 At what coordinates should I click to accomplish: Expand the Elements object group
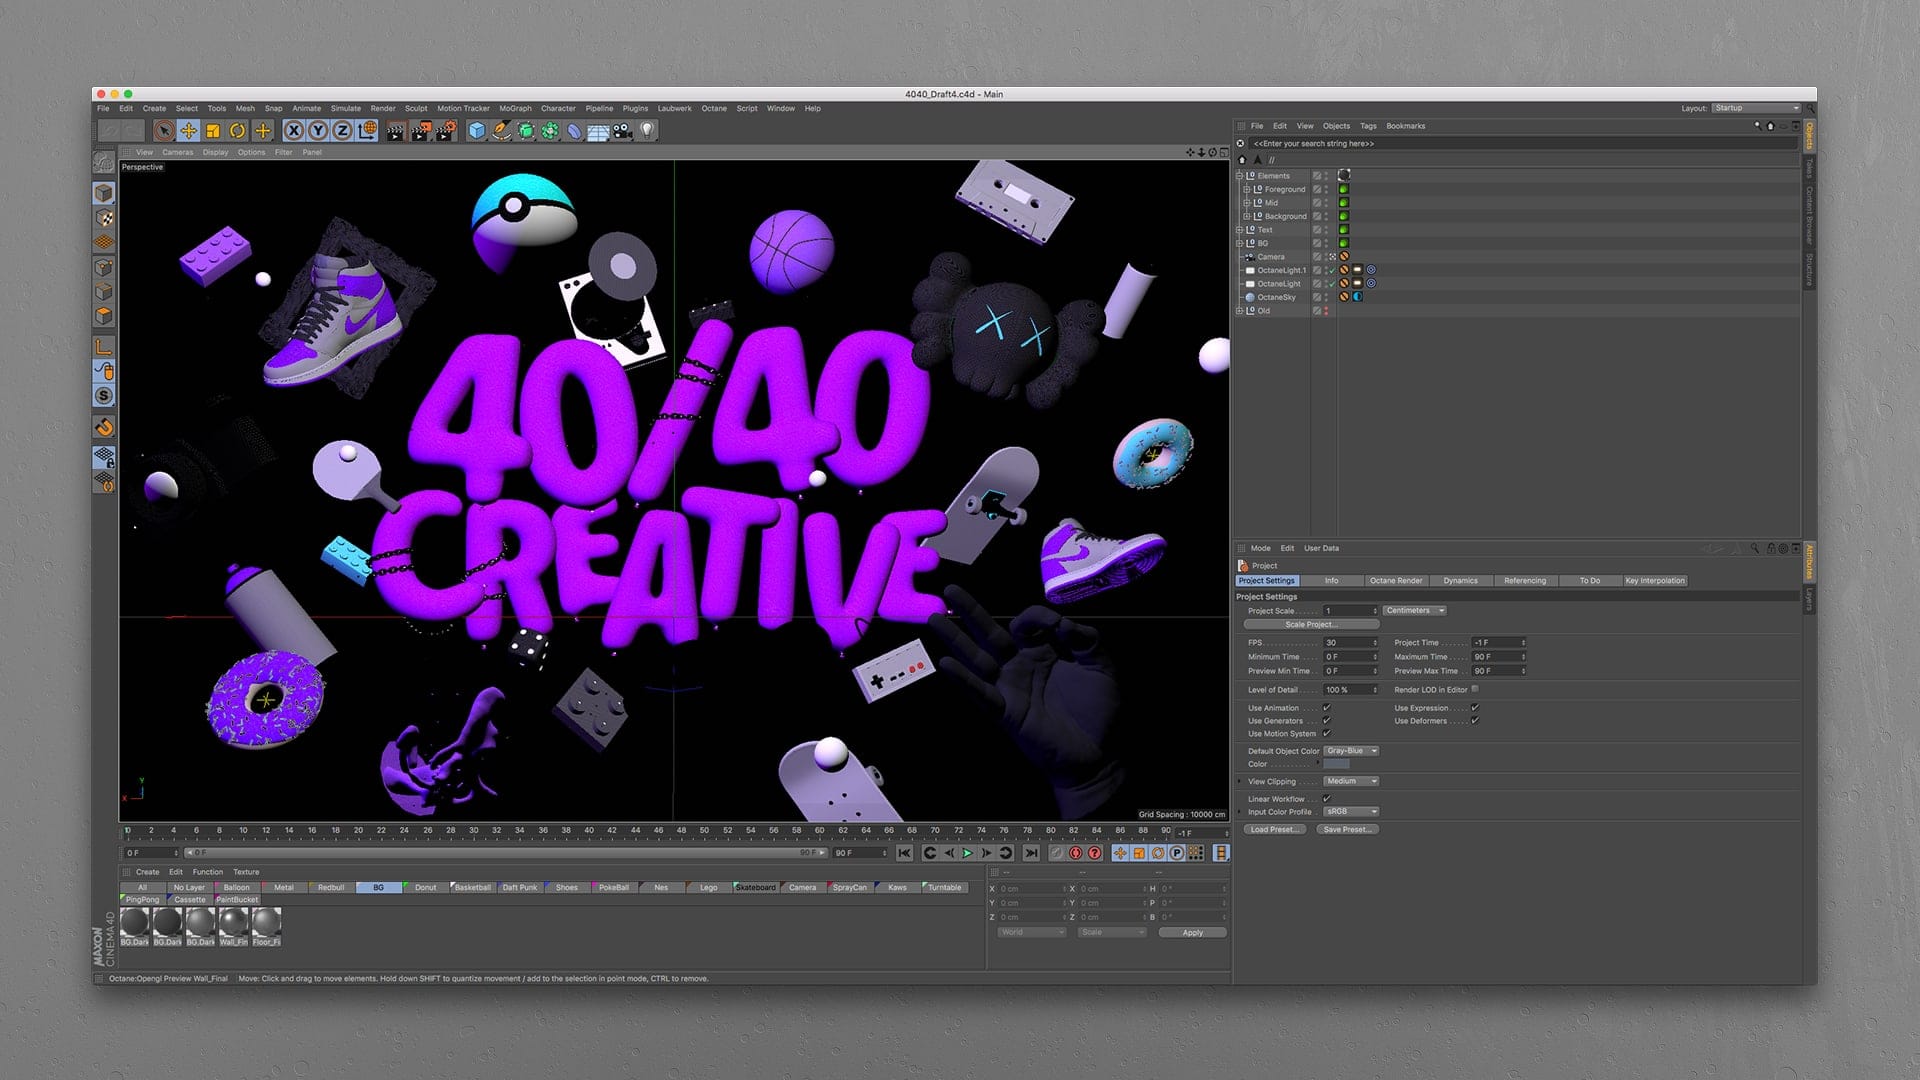point(1239,176)
